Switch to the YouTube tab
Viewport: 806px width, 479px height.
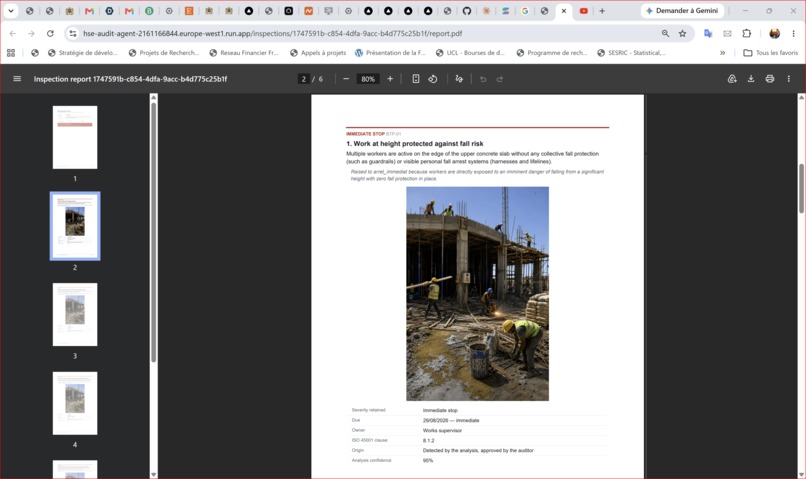[583, 11]
